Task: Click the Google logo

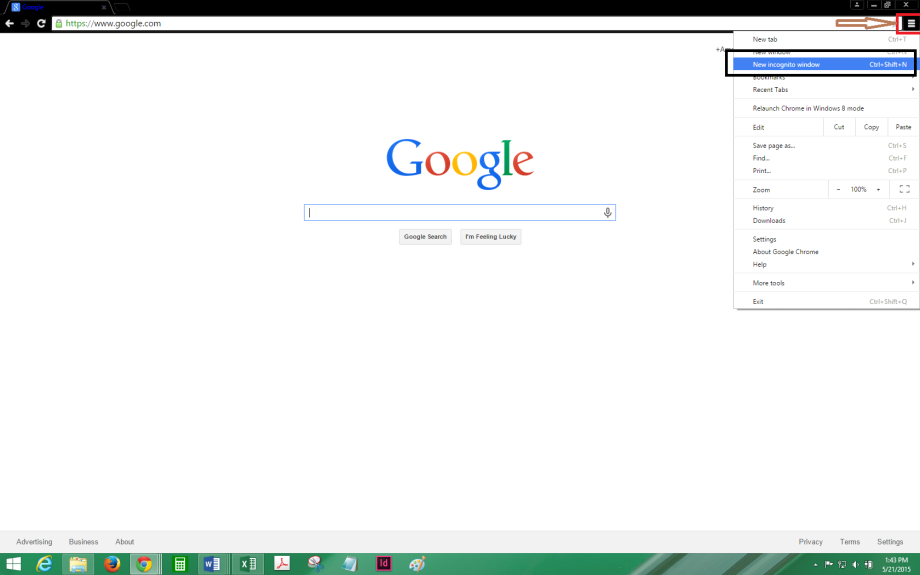Action: click(x=460, y=163)
